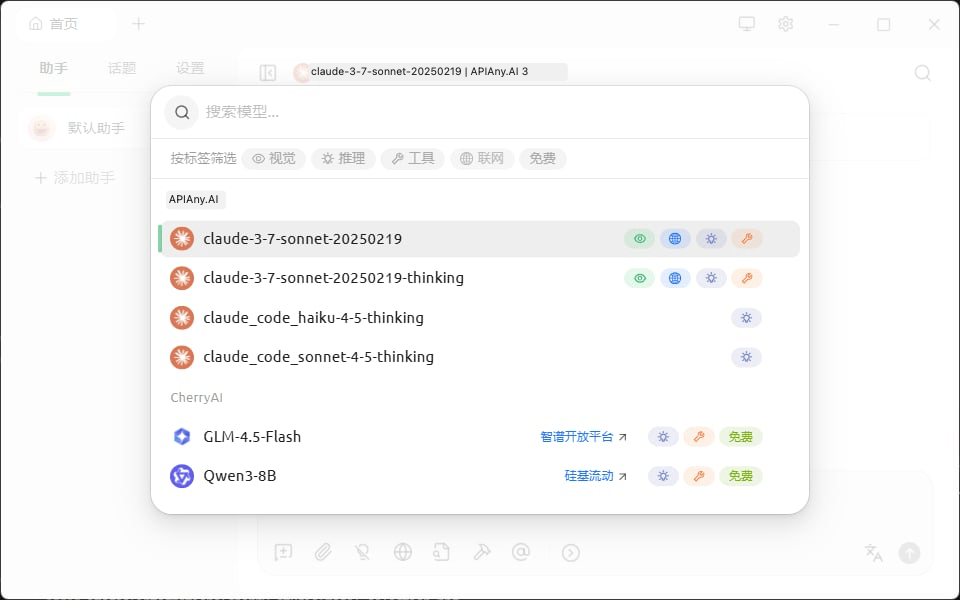The height and width of the screenshot is (600, 960).
Task: Click 添加助手 button
Action: point(75,178)
